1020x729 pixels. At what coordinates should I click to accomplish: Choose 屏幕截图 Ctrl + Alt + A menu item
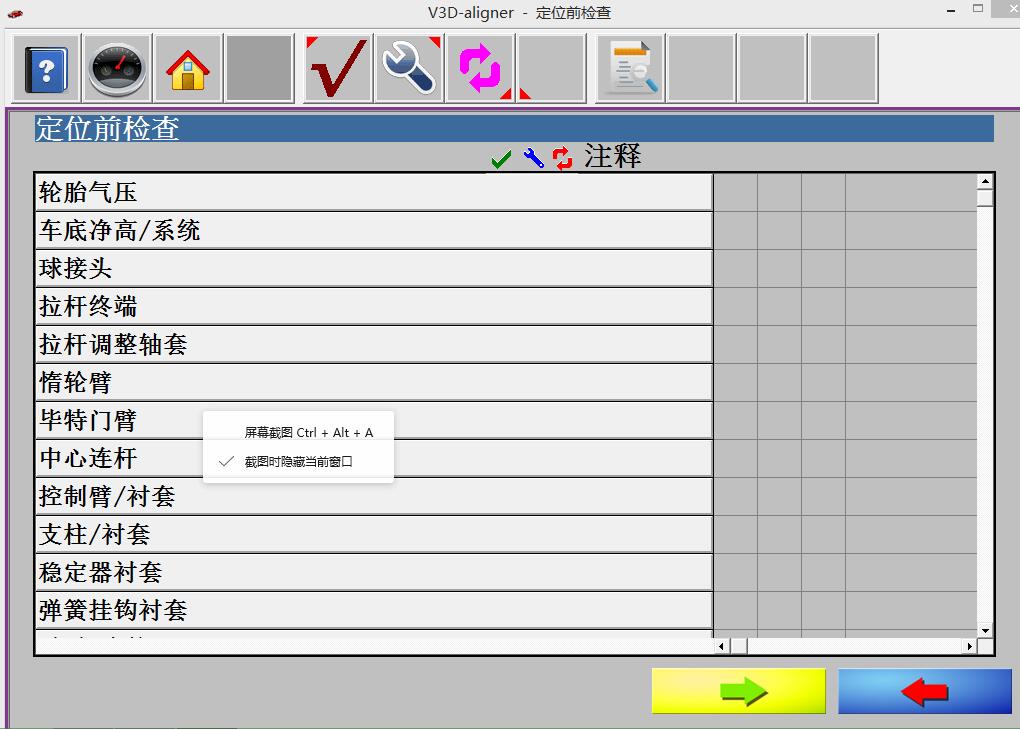click(x=308, y=433)
